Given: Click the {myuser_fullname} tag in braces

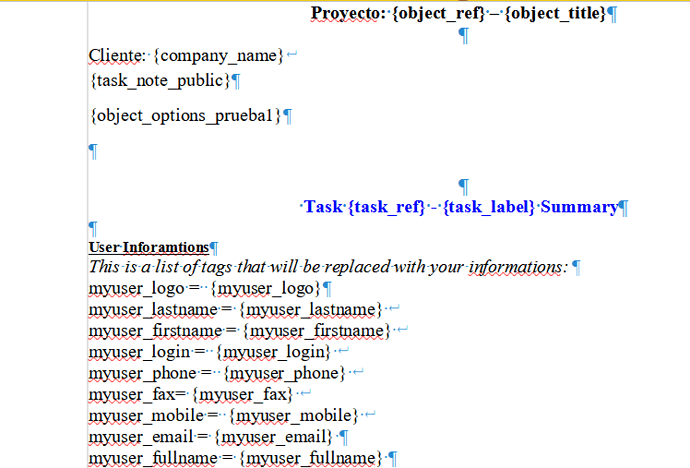Looking at the screenshot, I should click(311, 458).
